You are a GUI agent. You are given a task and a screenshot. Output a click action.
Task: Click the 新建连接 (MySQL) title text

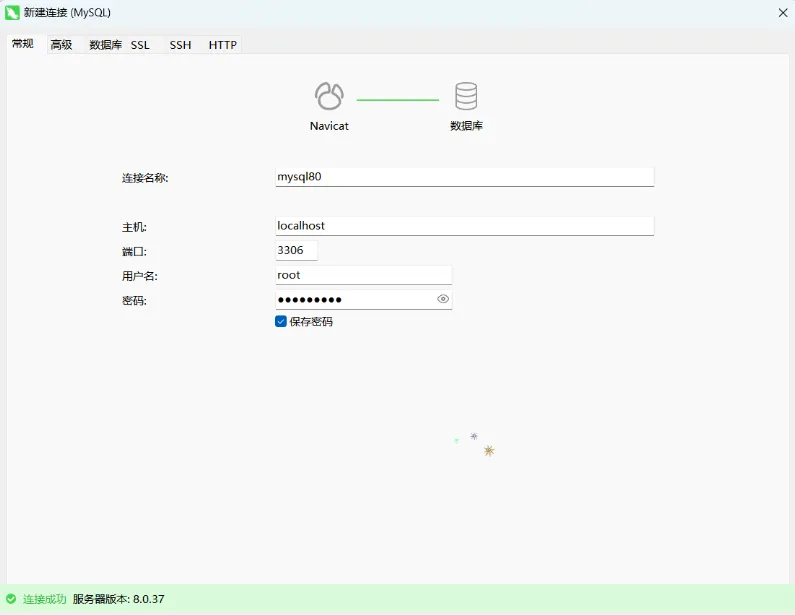(x=67, y=13)
